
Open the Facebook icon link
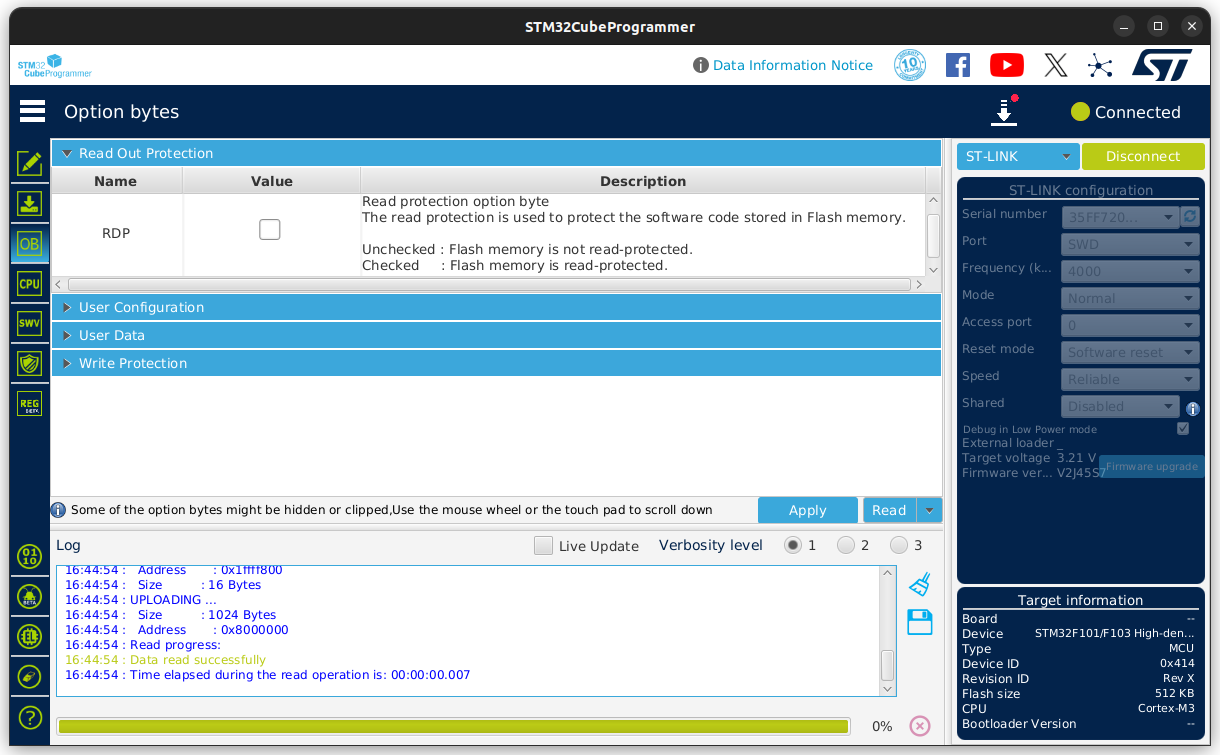coord(958,65)
